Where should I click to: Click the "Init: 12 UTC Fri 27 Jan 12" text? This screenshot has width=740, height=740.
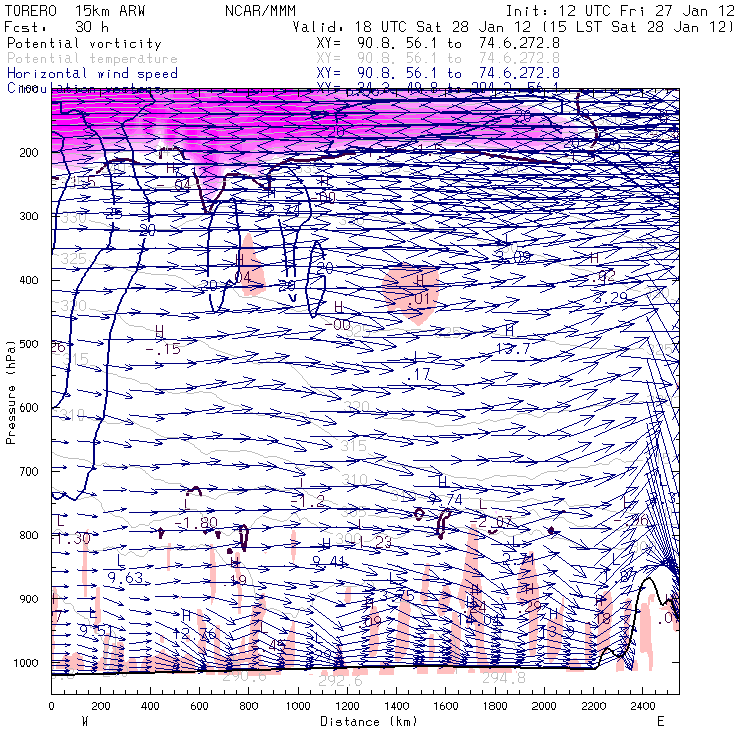pos(620,11)
